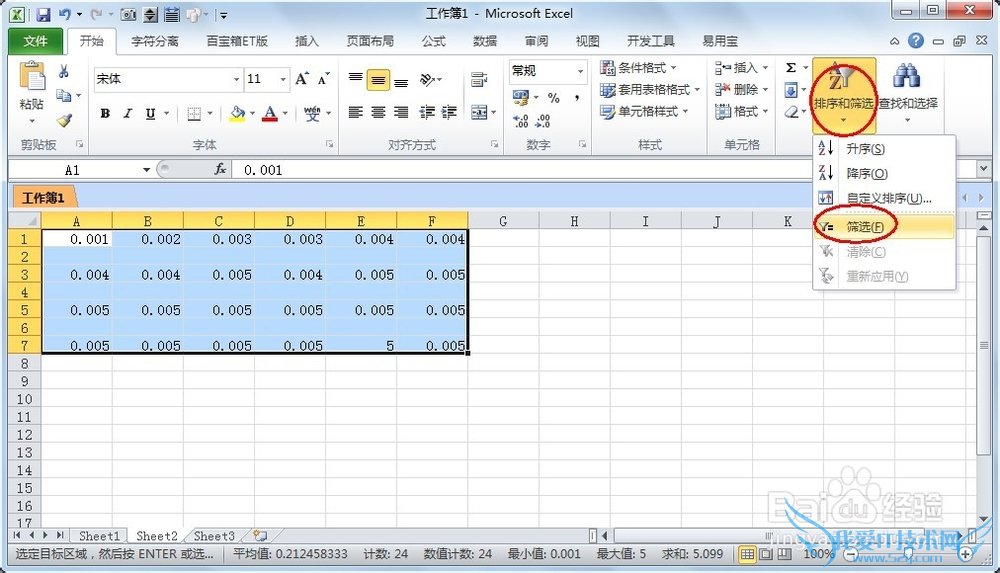Decrease font size with the small A icon
The height and width of the screenshot is (573, 1000).
[323, 79]
